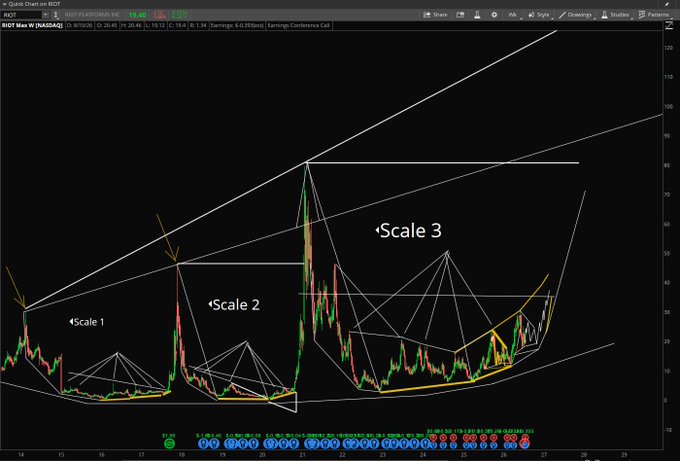Open the Patterns menu
Image resolution: width=680 pixels, height=461 pixels.
(x=654, y=15)
